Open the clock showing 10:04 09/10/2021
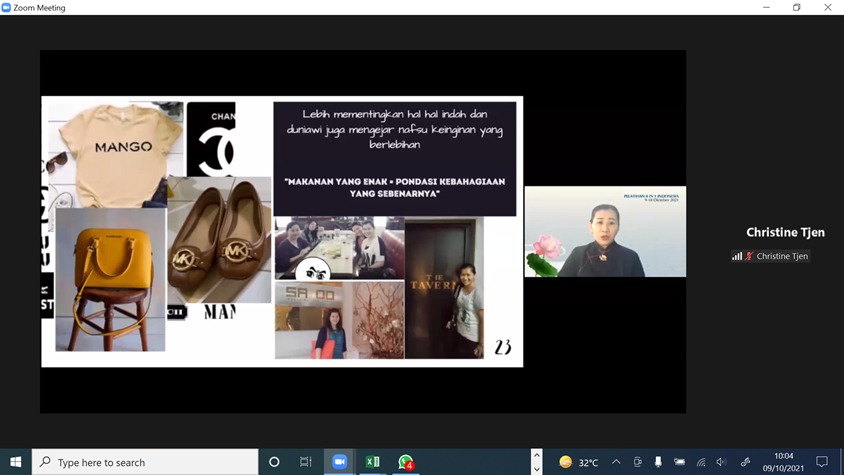The height and width of the screenshot is (475, 844). (x=783, y=462)
